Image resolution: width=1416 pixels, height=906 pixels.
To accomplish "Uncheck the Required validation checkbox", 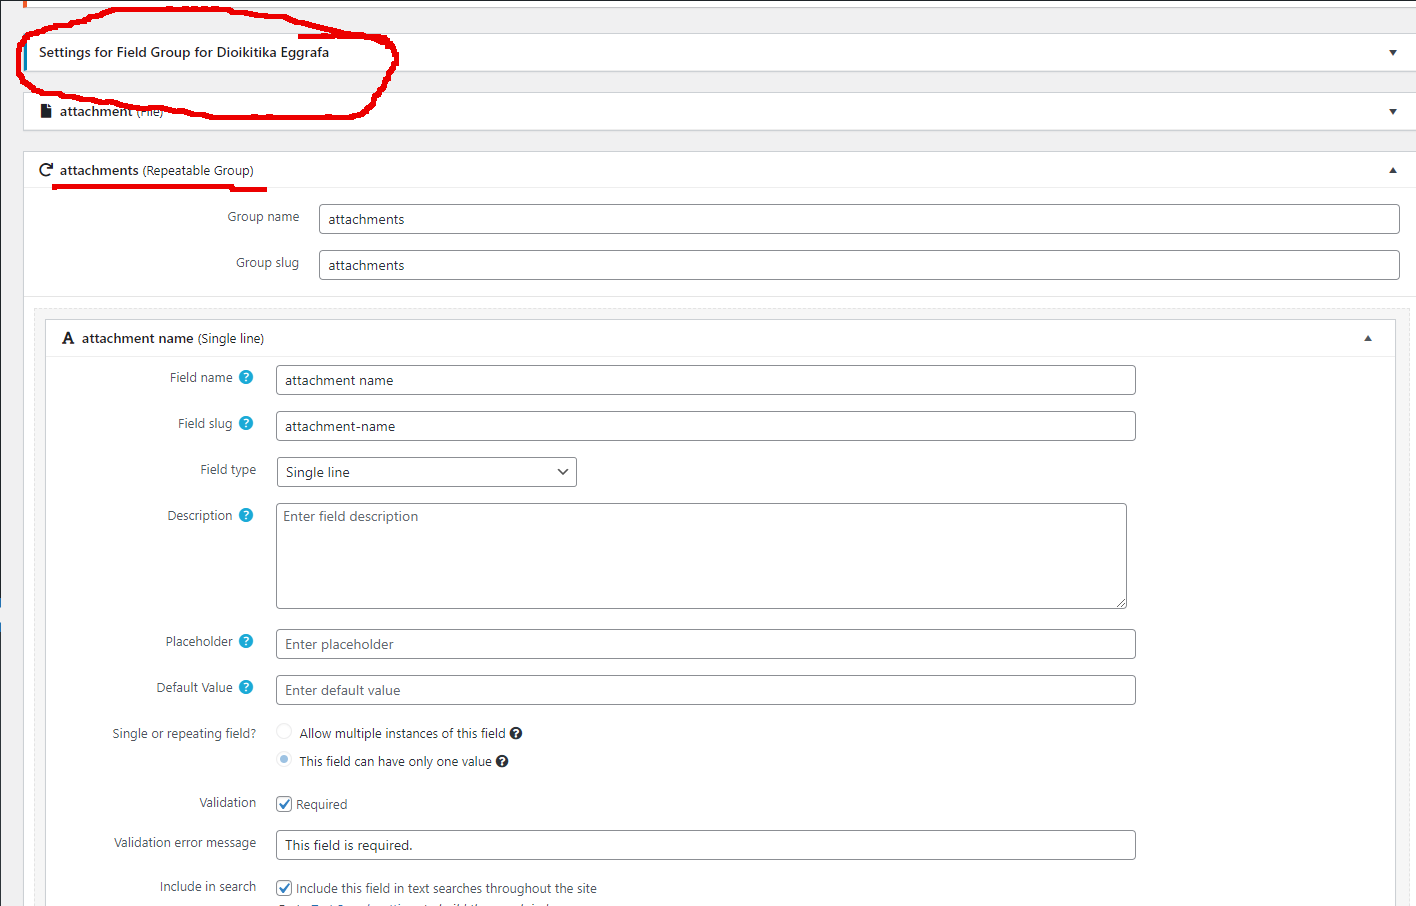I will tap(284, 804).
